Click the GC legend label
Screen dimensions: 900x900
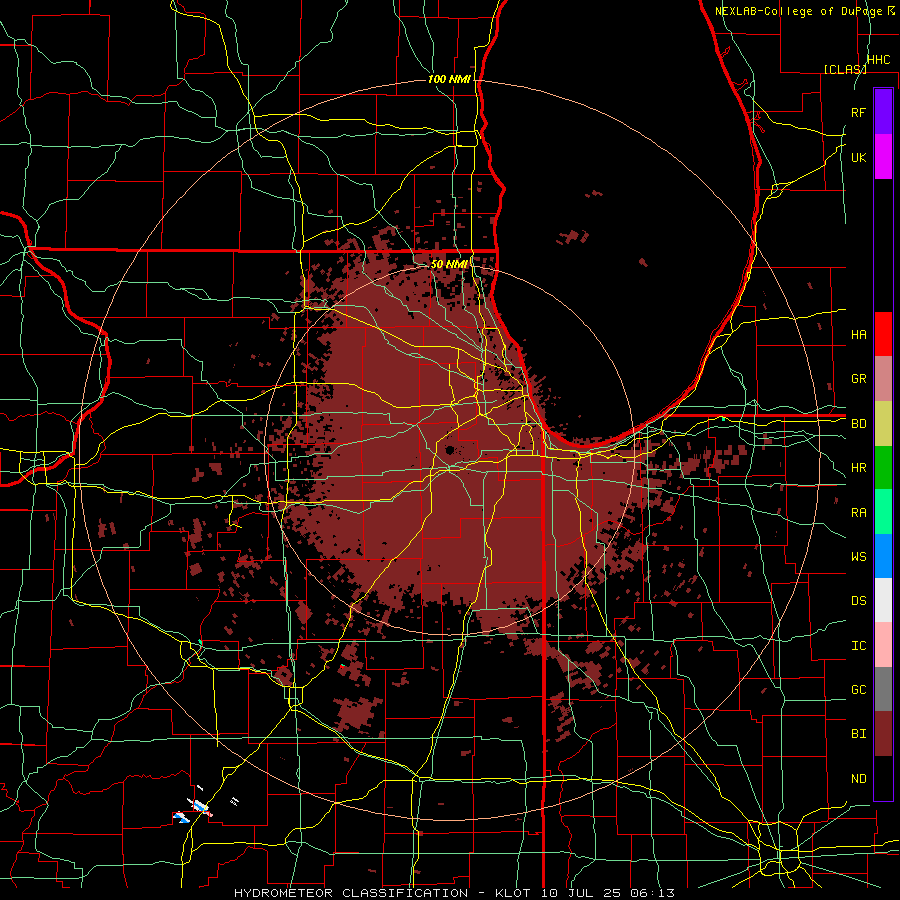(x=858, y=690)
